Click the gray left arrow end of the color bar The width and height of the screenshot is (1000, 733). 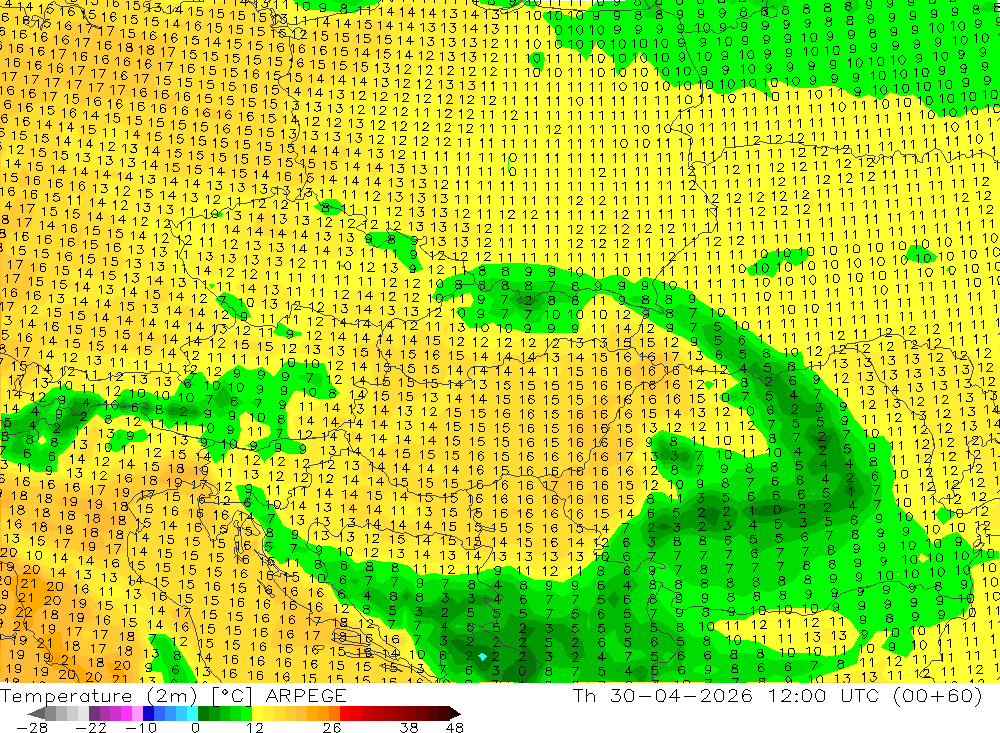pyautogui.click(x=36, y=714)
